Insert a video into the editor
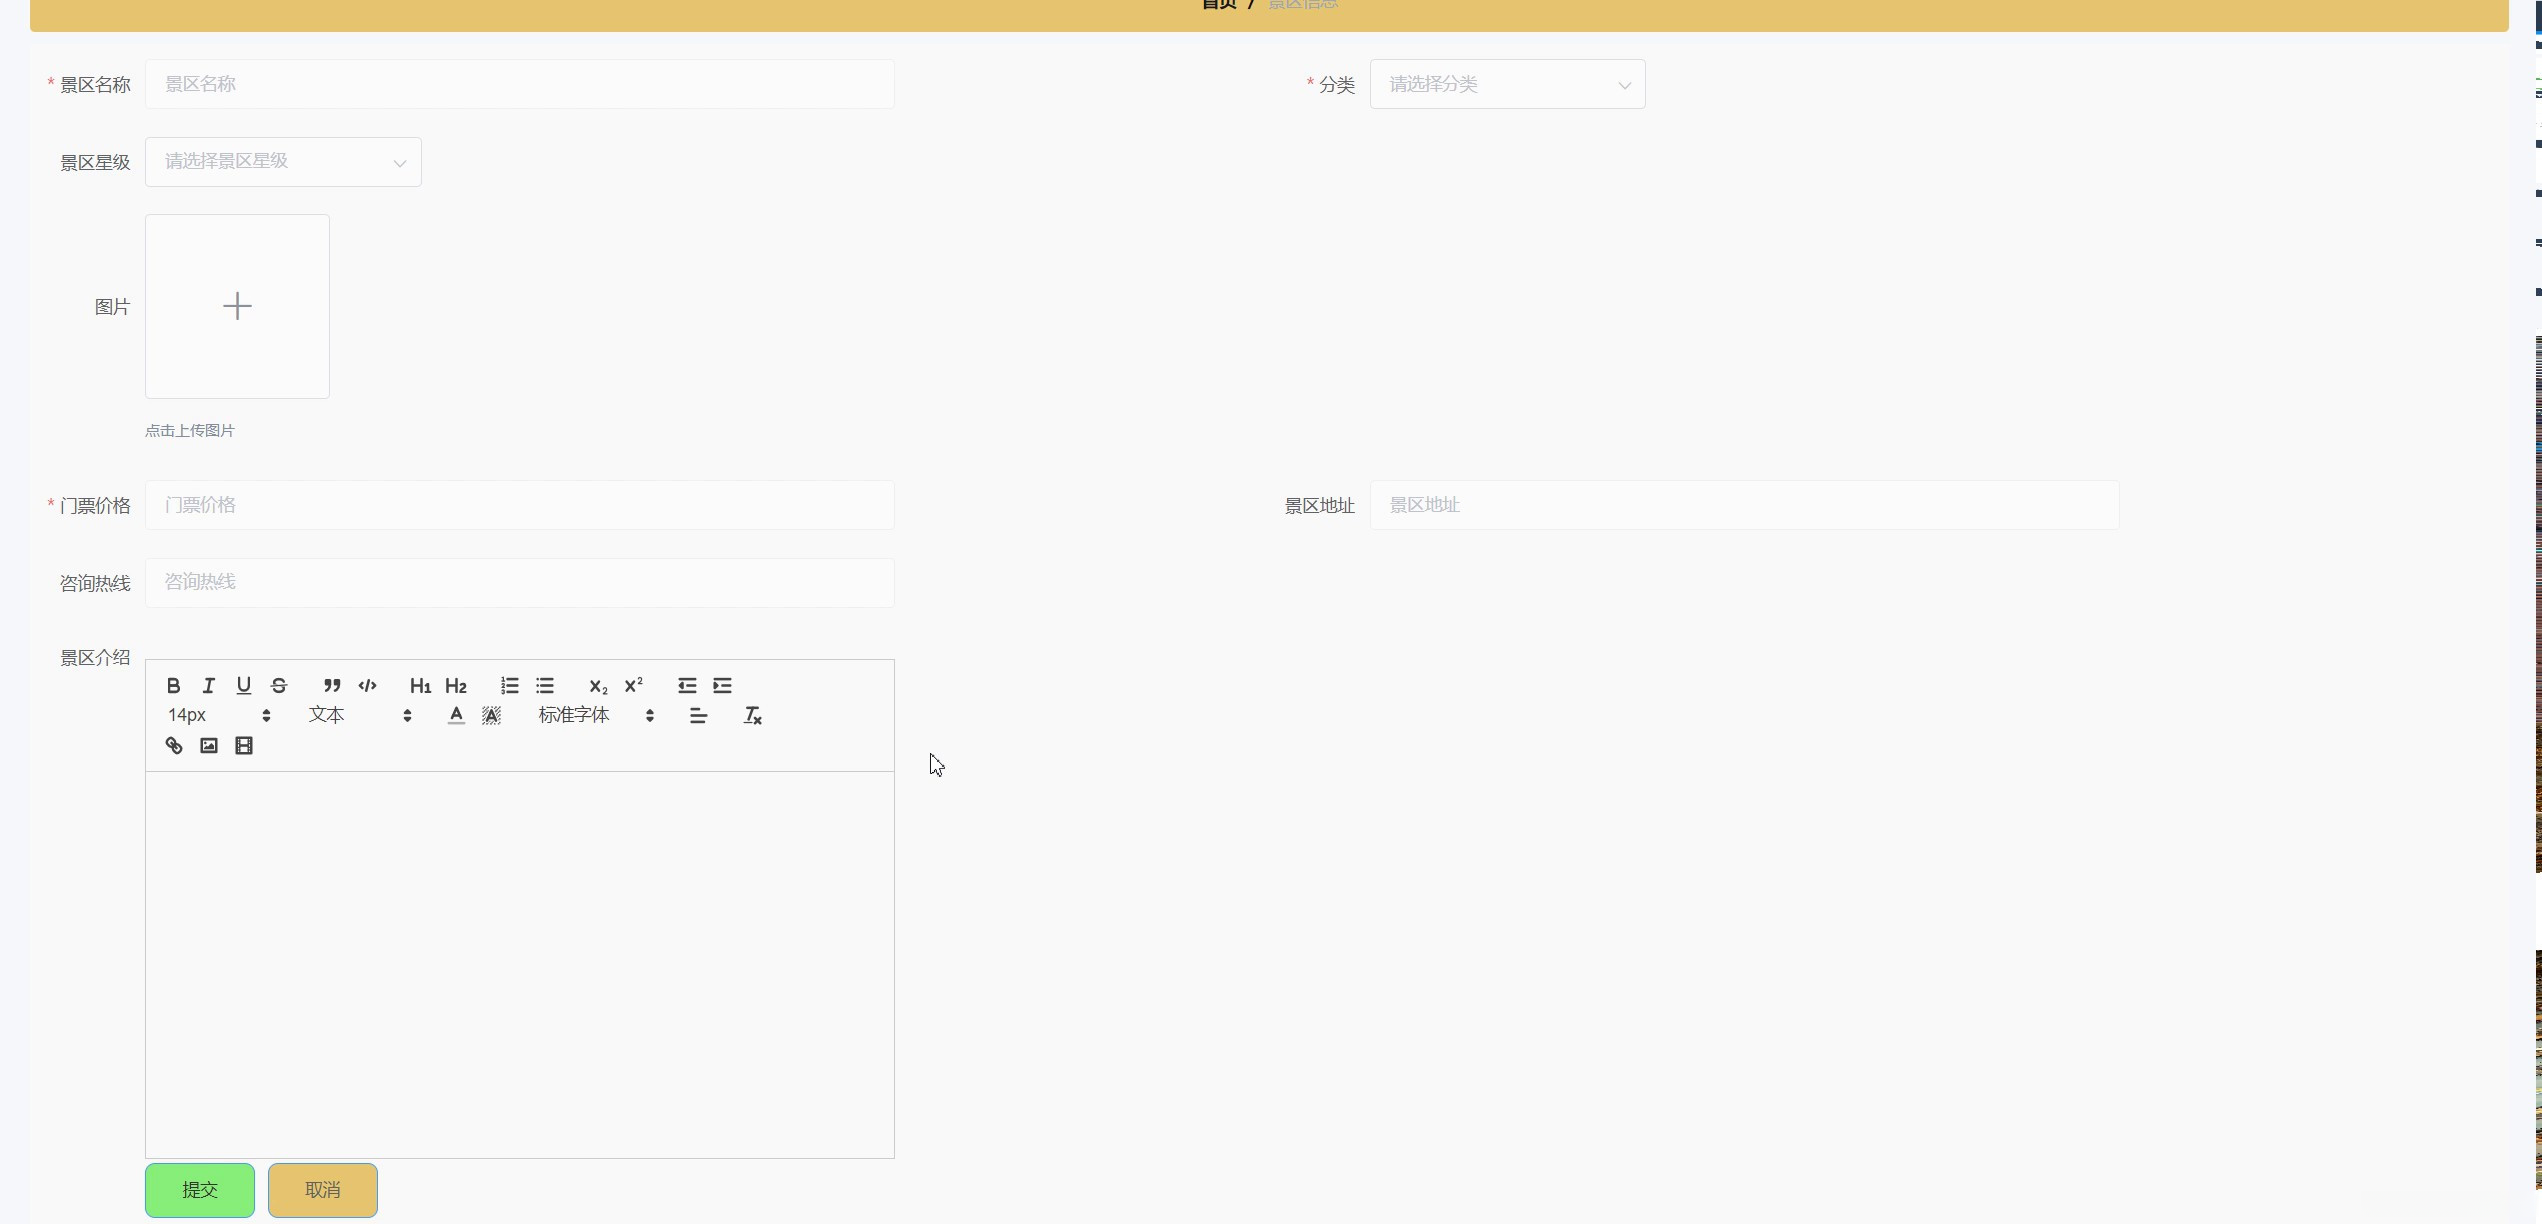 (244, 746)
